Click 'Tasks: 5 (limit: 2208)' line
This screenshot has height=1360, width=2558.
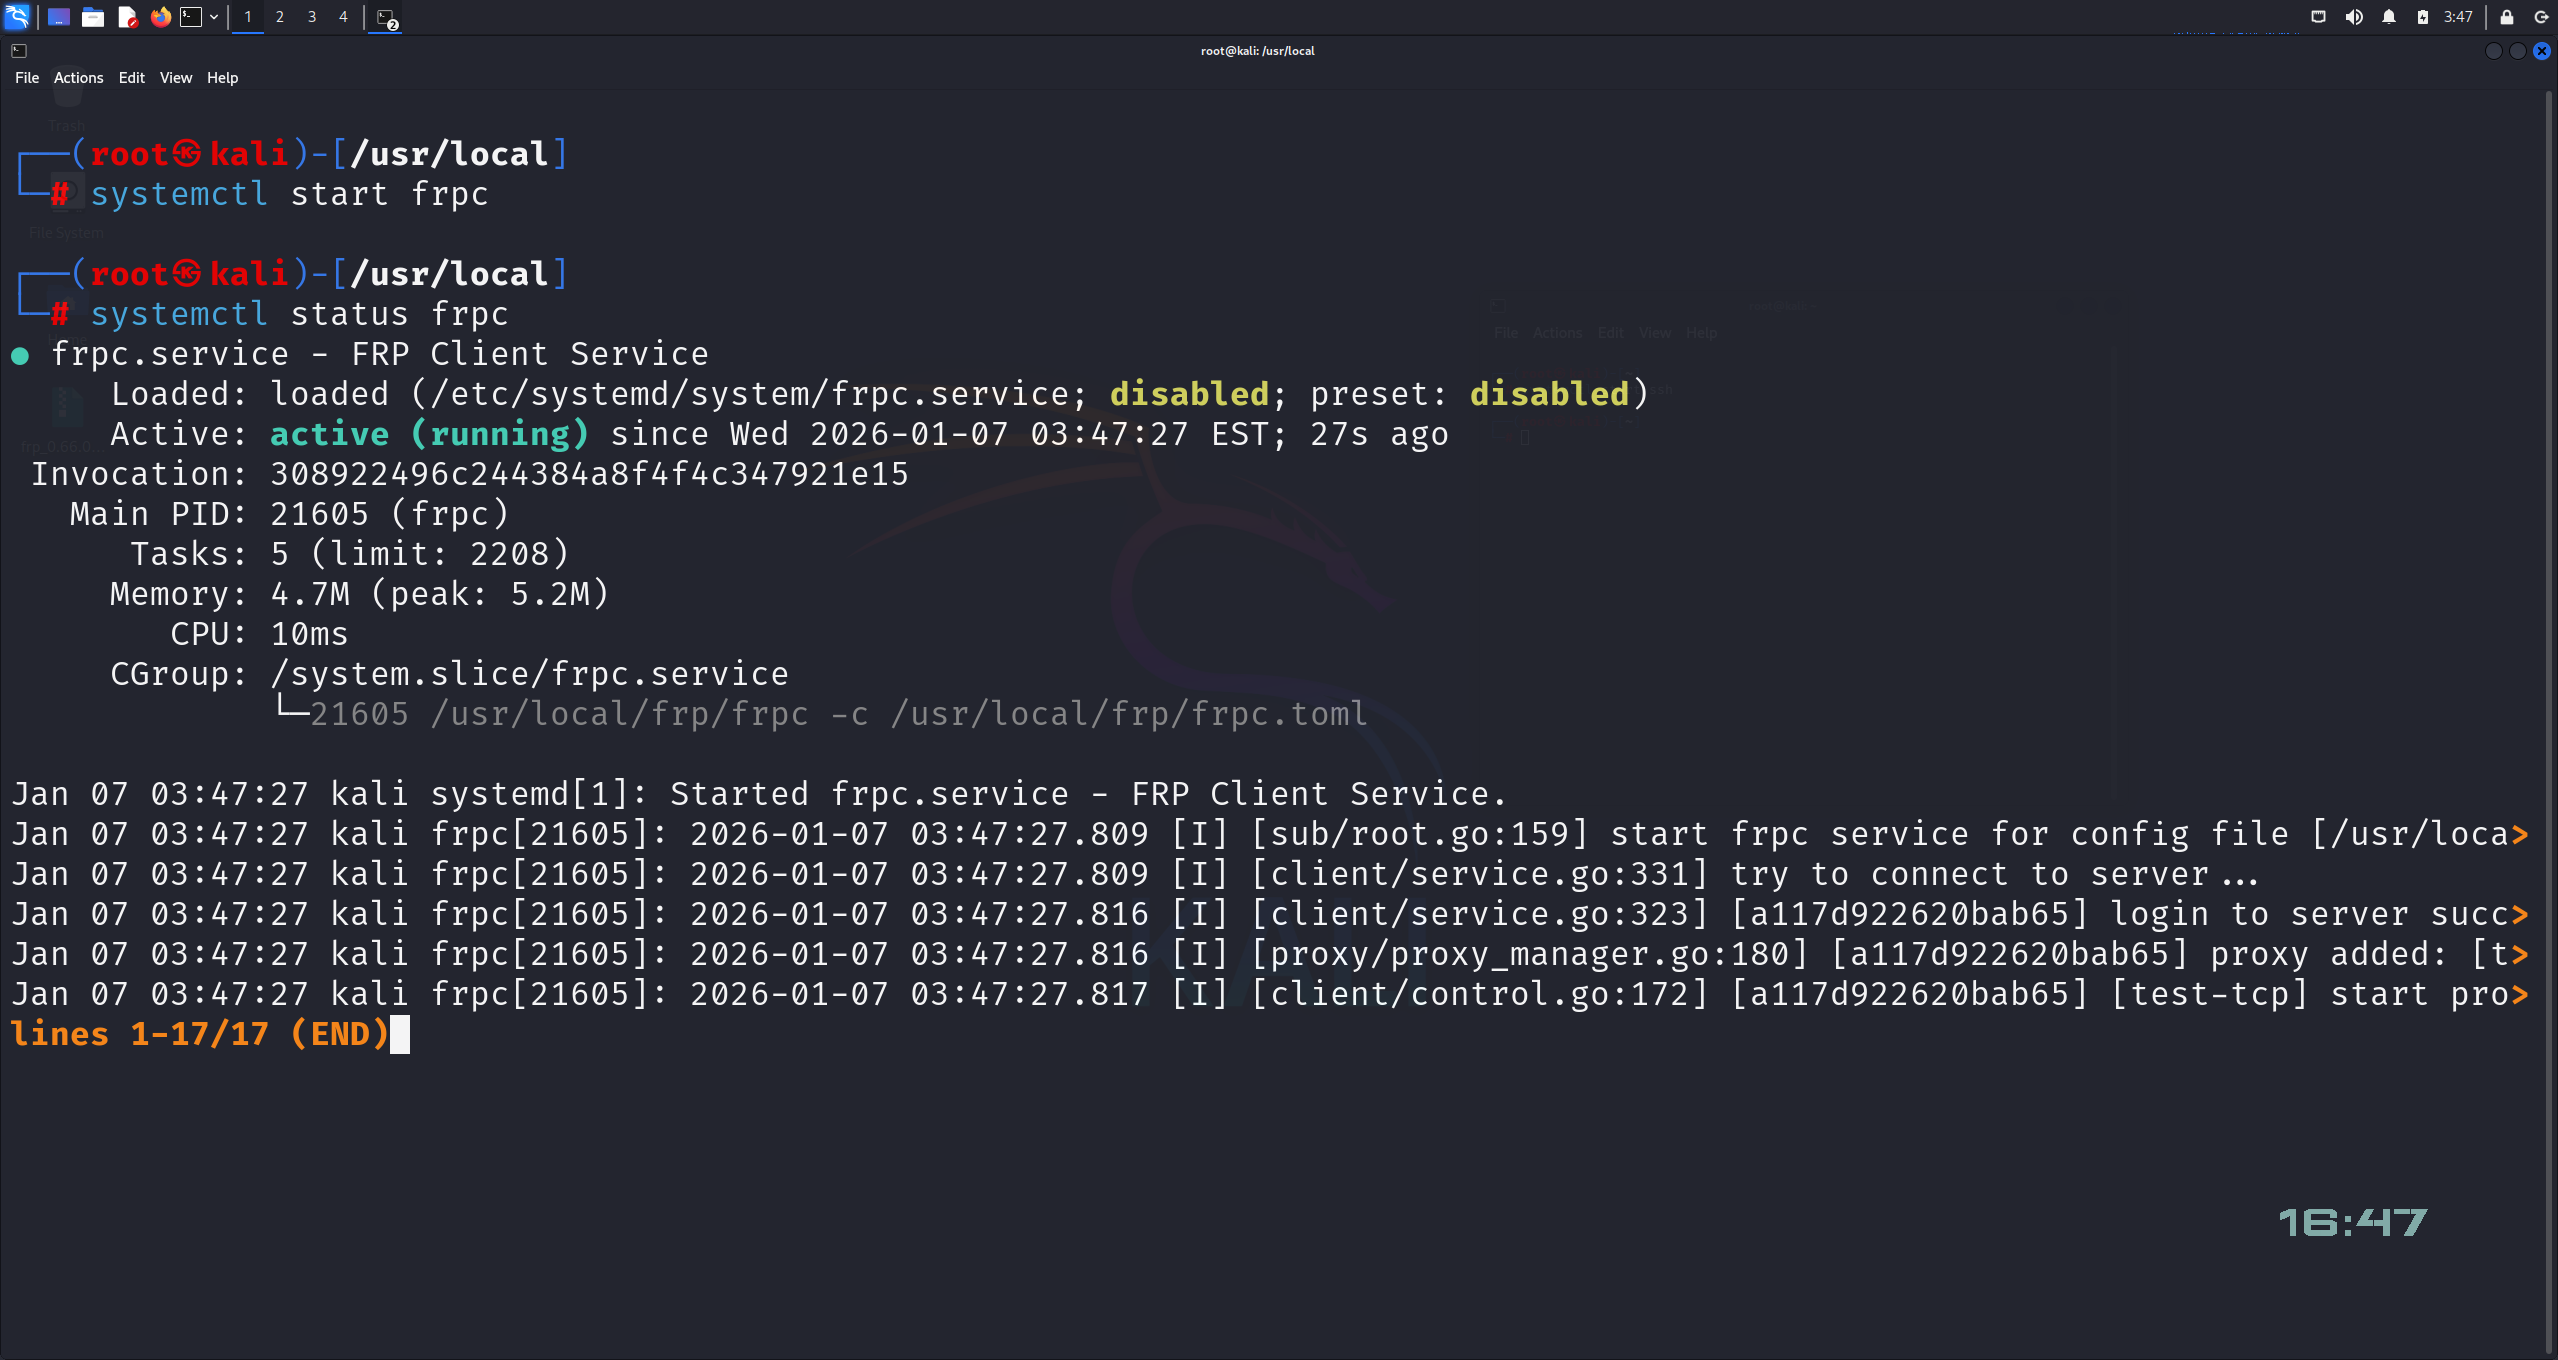350,554
